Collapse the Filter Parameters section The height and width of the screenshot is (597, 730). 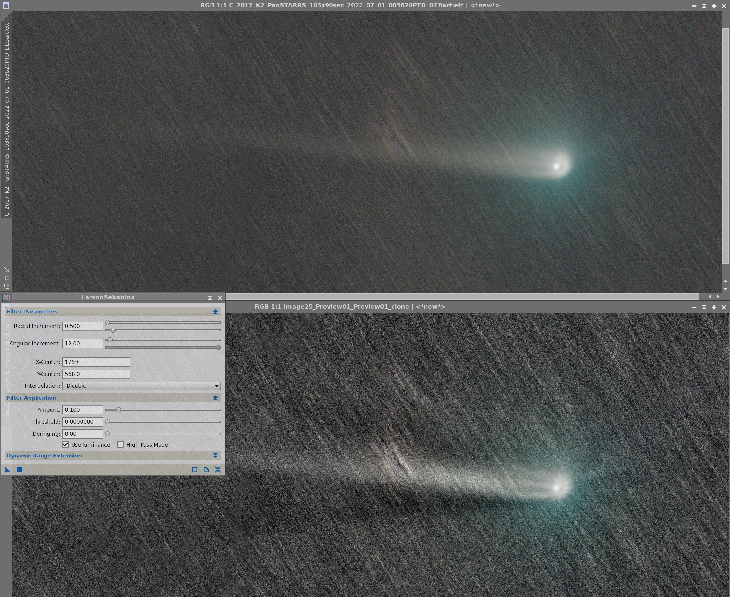pos(216,312)
